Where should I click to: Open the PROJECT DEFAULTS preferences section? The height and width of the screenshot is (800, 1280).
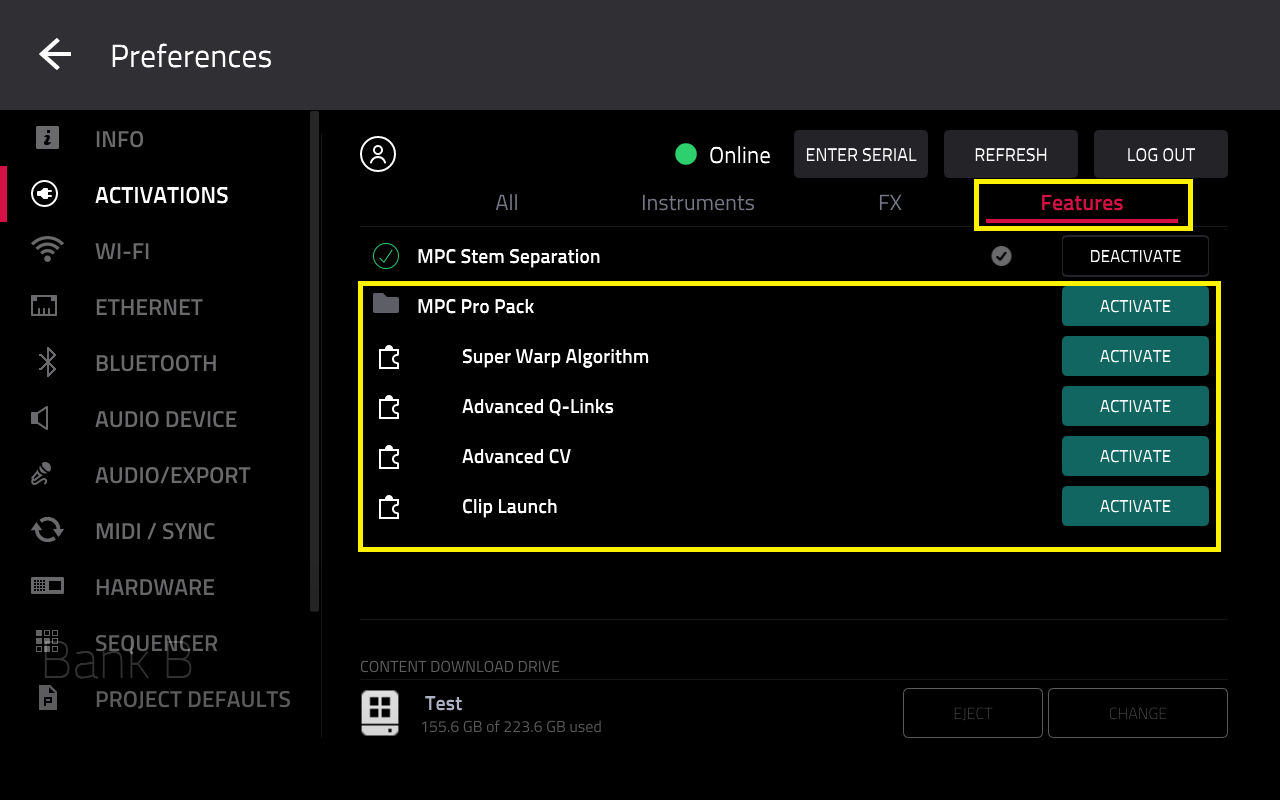click(193, 699)
